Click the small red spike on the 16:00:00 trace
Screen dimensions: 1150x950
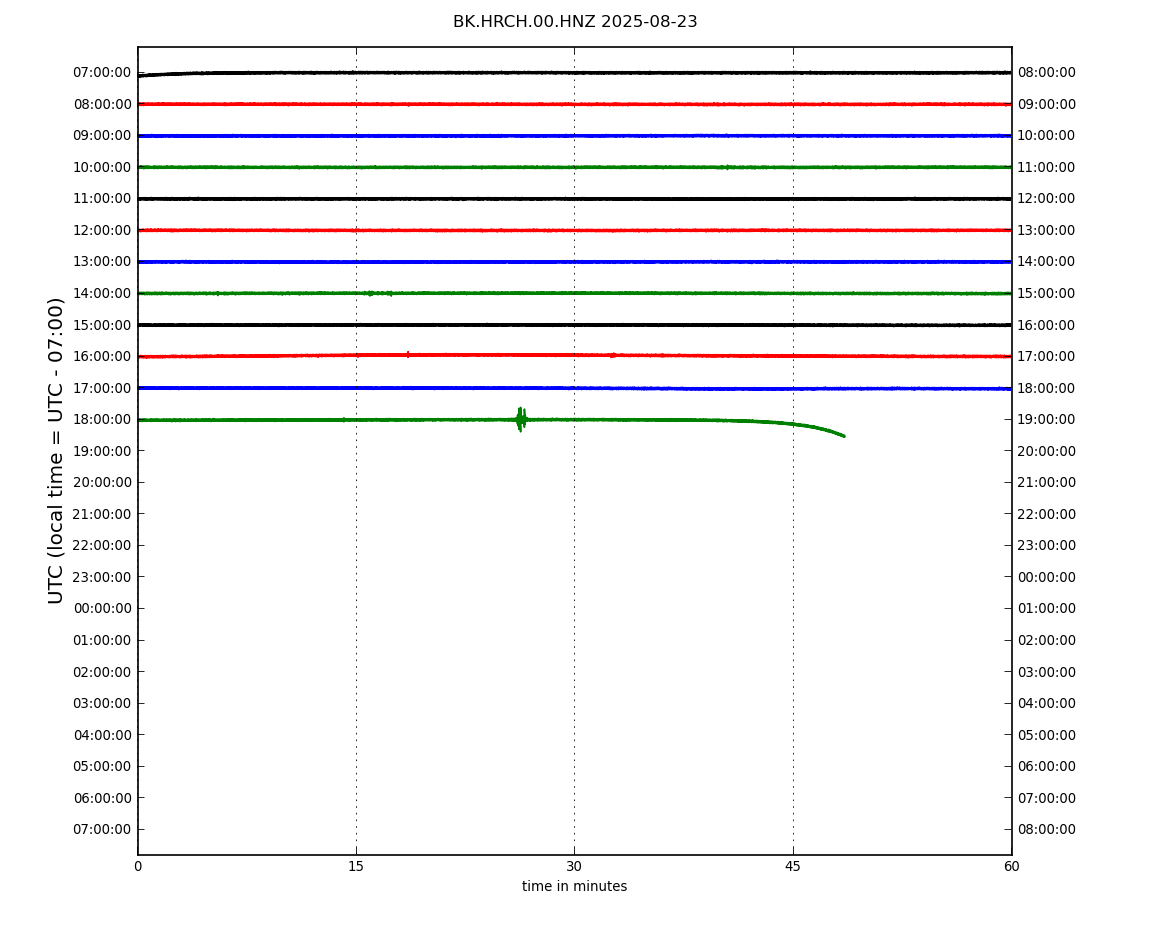coord(408,354)
